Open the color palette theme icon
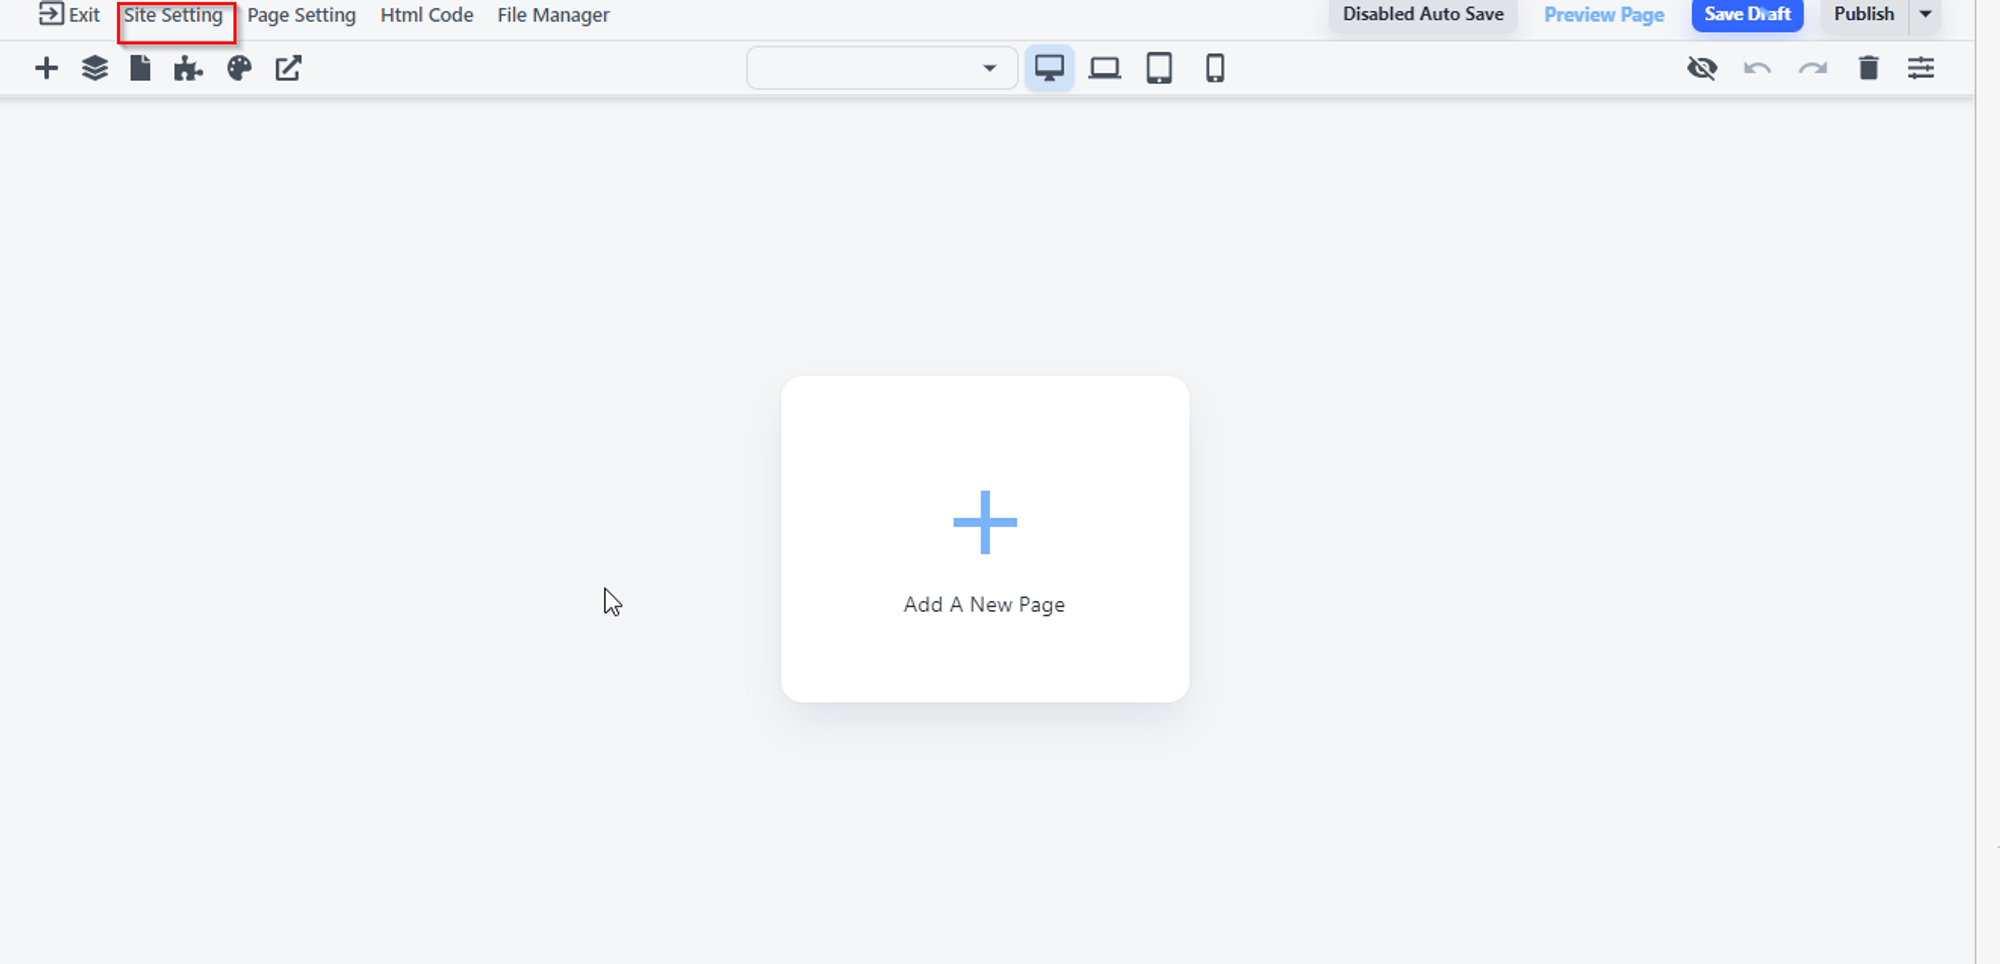The width and height of the screenshot is (2000, 964). pyautogui.click(x=239, y=68)
